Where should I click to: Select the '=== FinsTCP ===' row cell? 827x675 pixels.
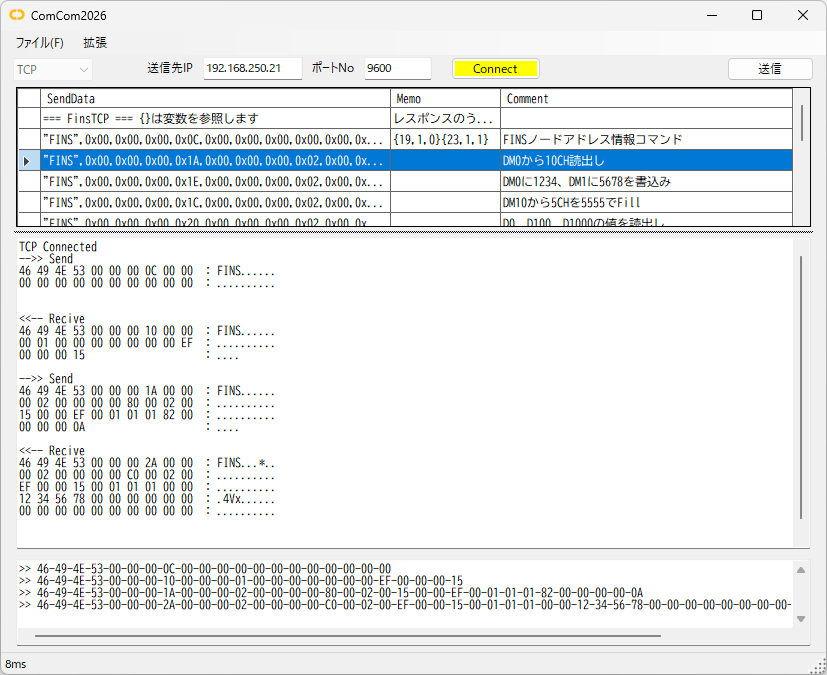215,119
